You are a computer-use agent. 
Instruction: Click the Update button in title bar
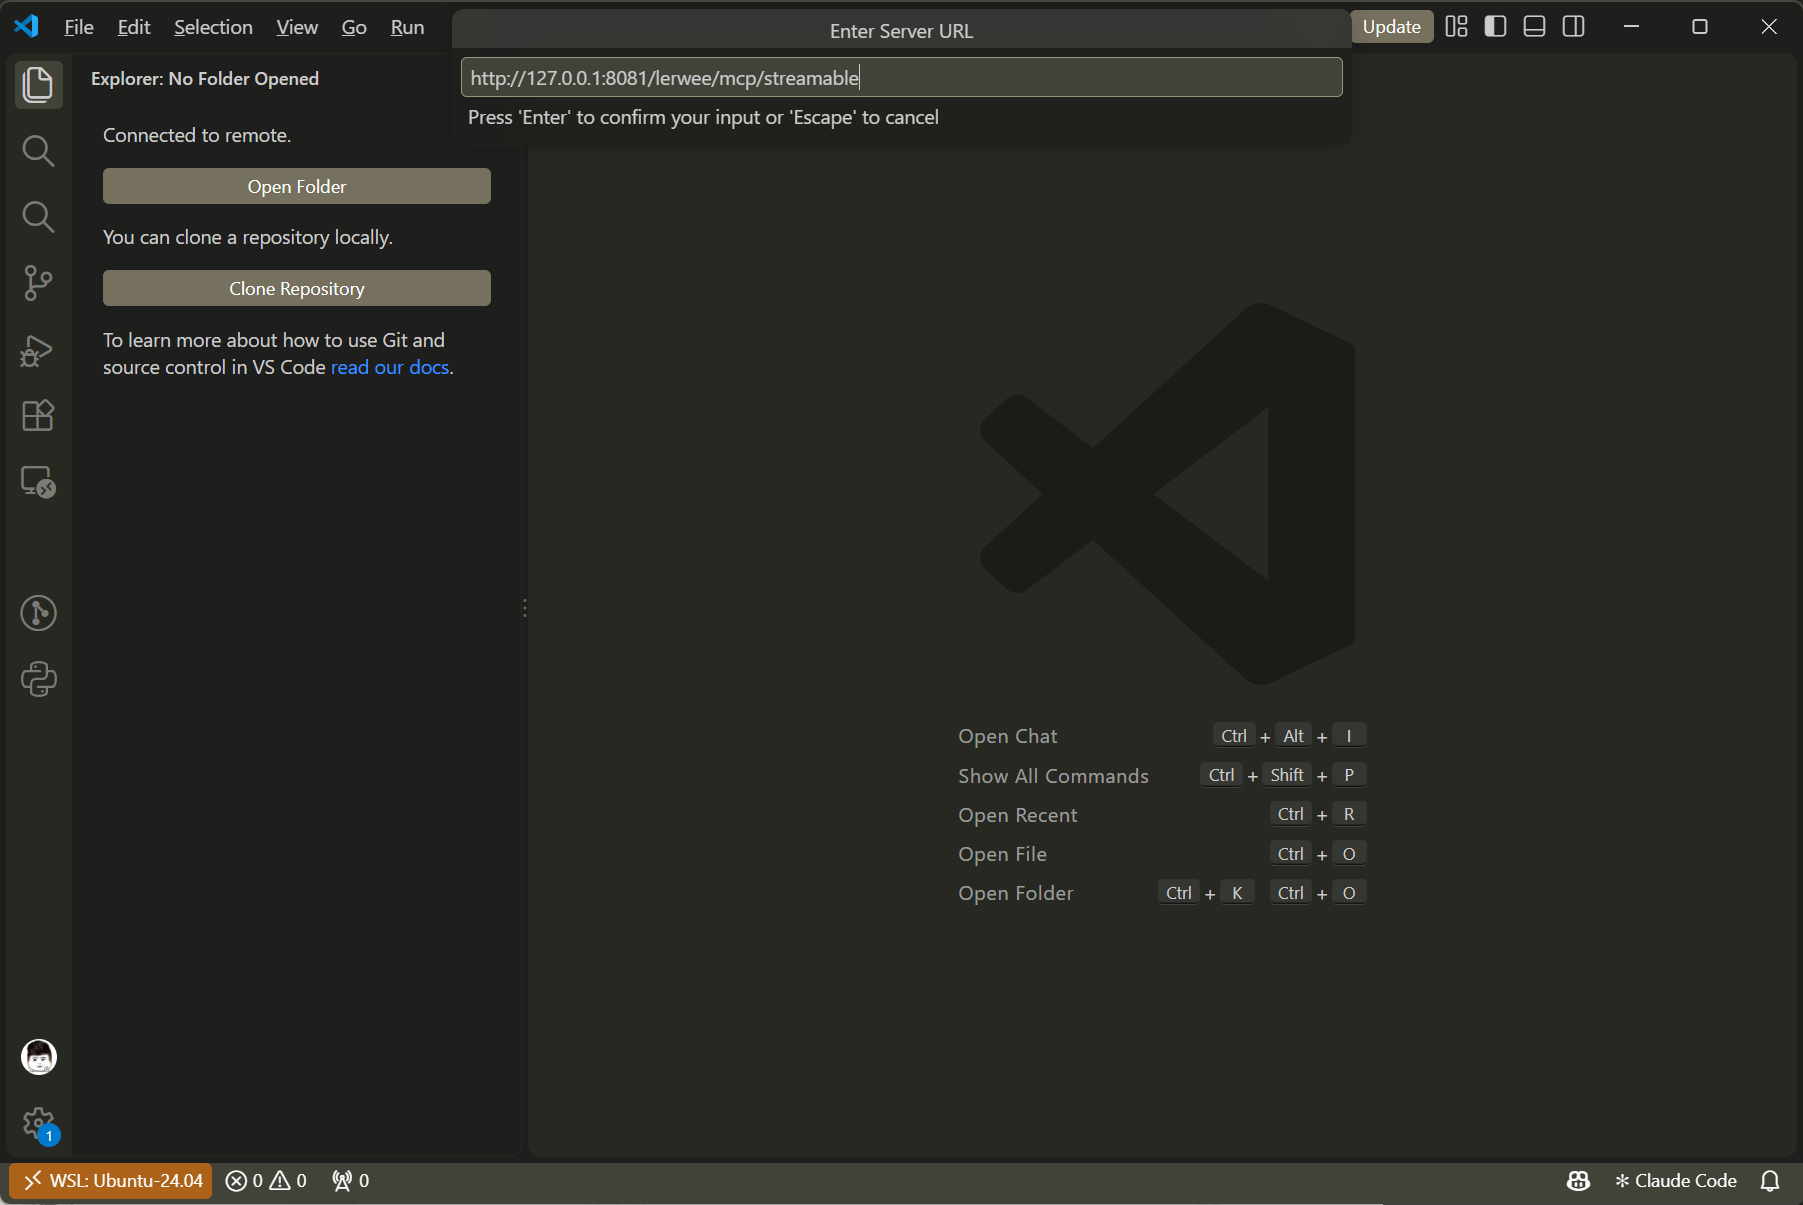pyautogui.click(x=1391, y=27)
